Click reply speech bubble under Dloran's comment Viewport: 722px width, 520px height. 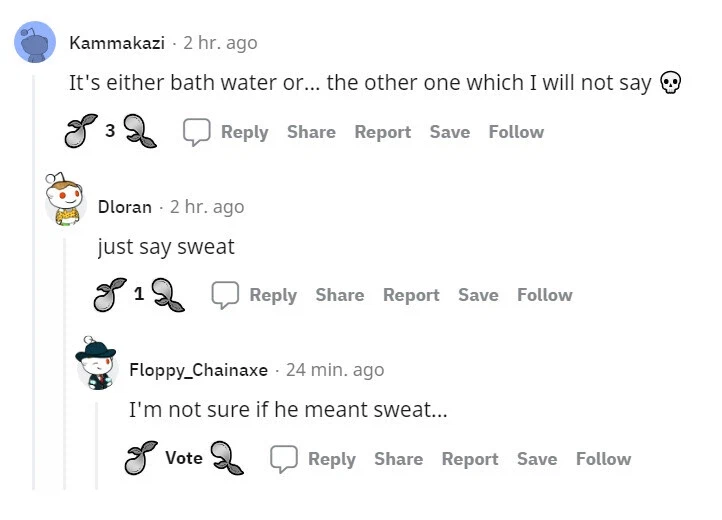[225, 295]
